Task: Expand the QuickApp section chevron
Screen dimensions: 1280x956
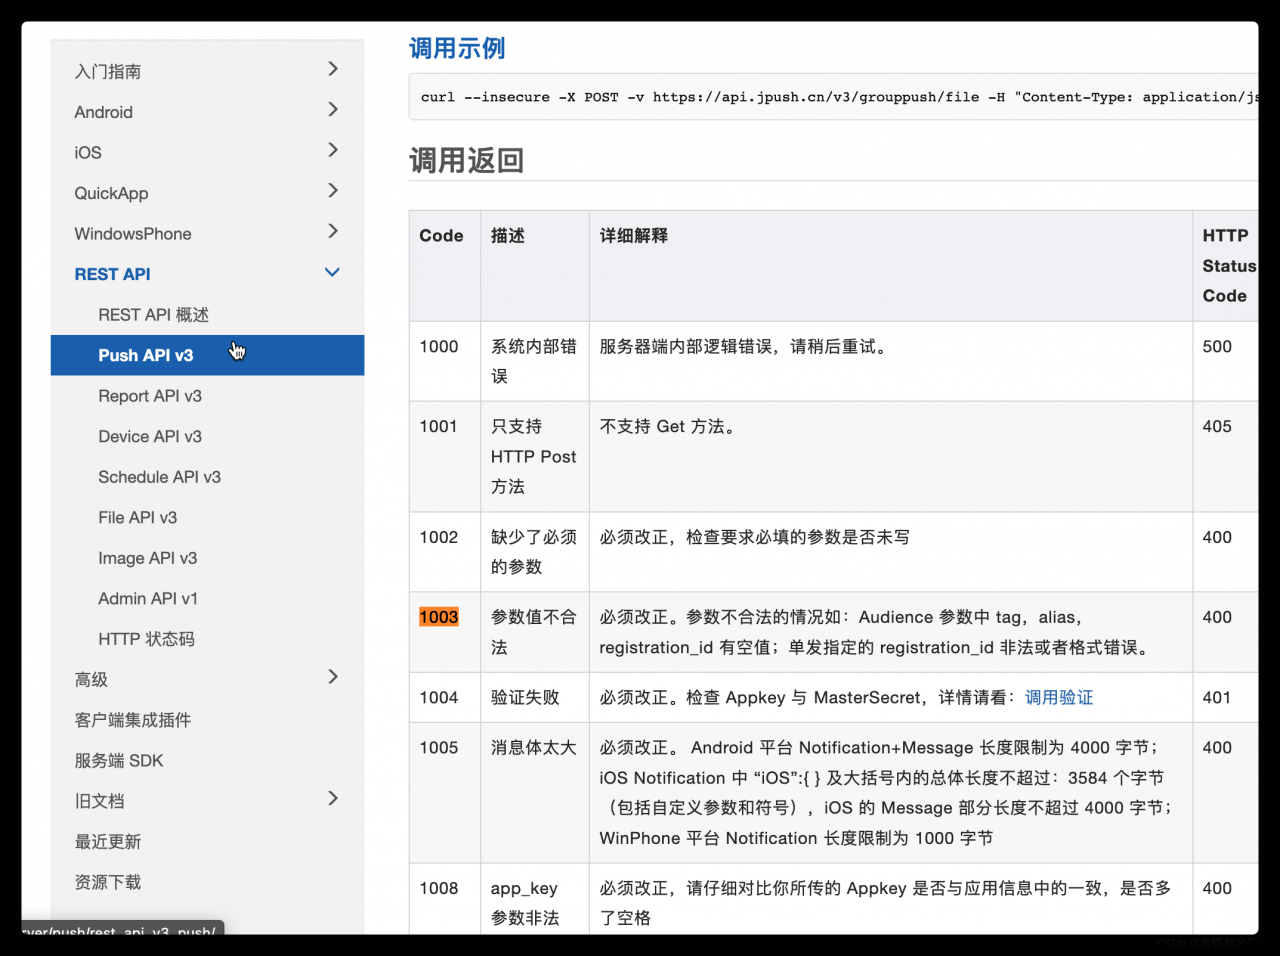Action: pyautogui.click(x=333, y=191)
